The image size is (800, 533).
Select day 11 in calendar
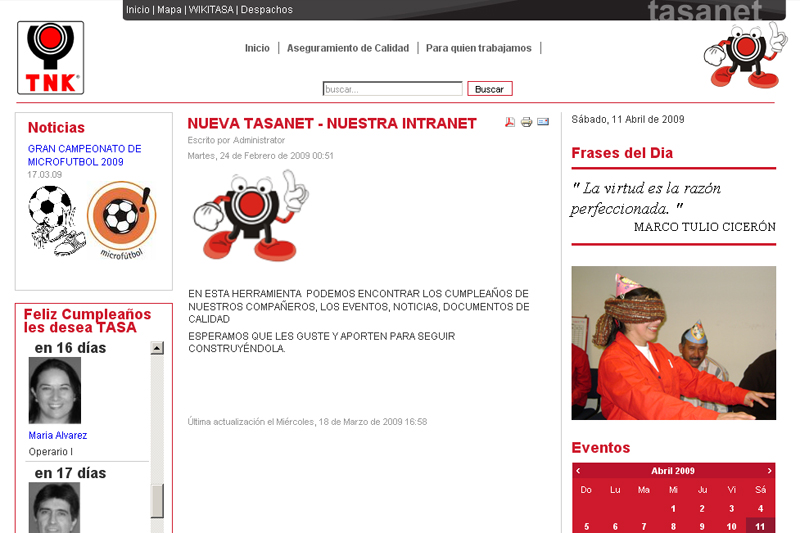(x=760, y=526)
